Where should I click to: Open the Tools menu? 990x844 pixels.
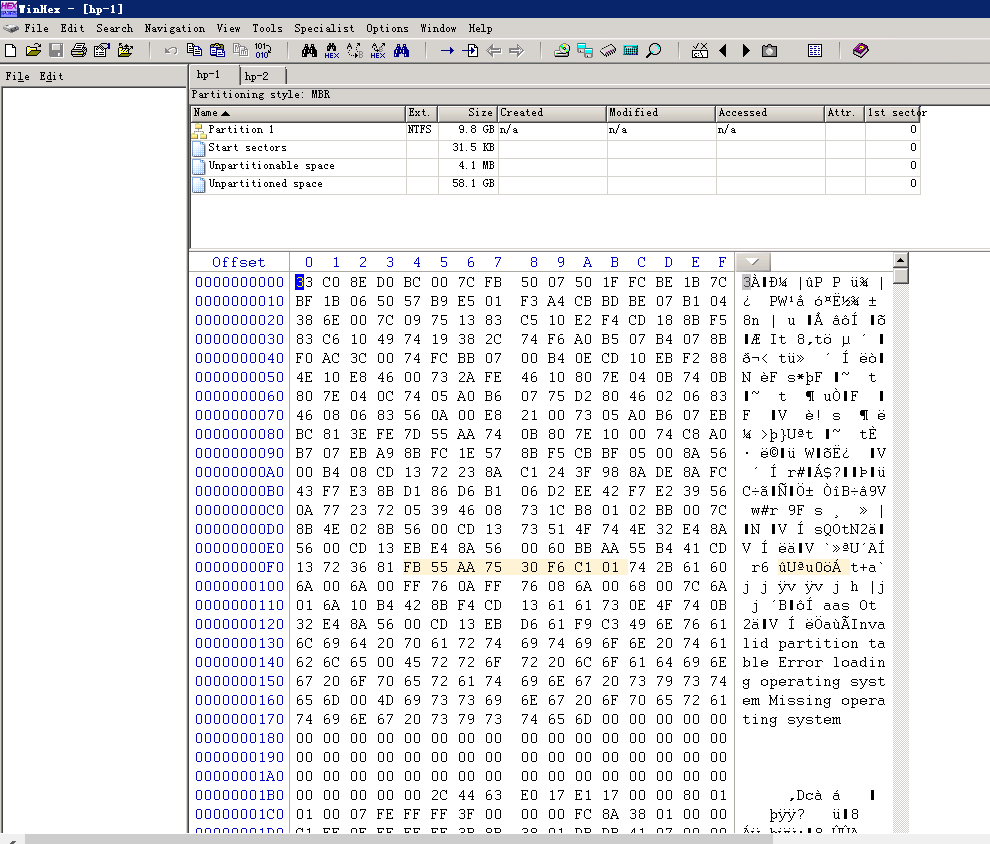click(268, 28)
